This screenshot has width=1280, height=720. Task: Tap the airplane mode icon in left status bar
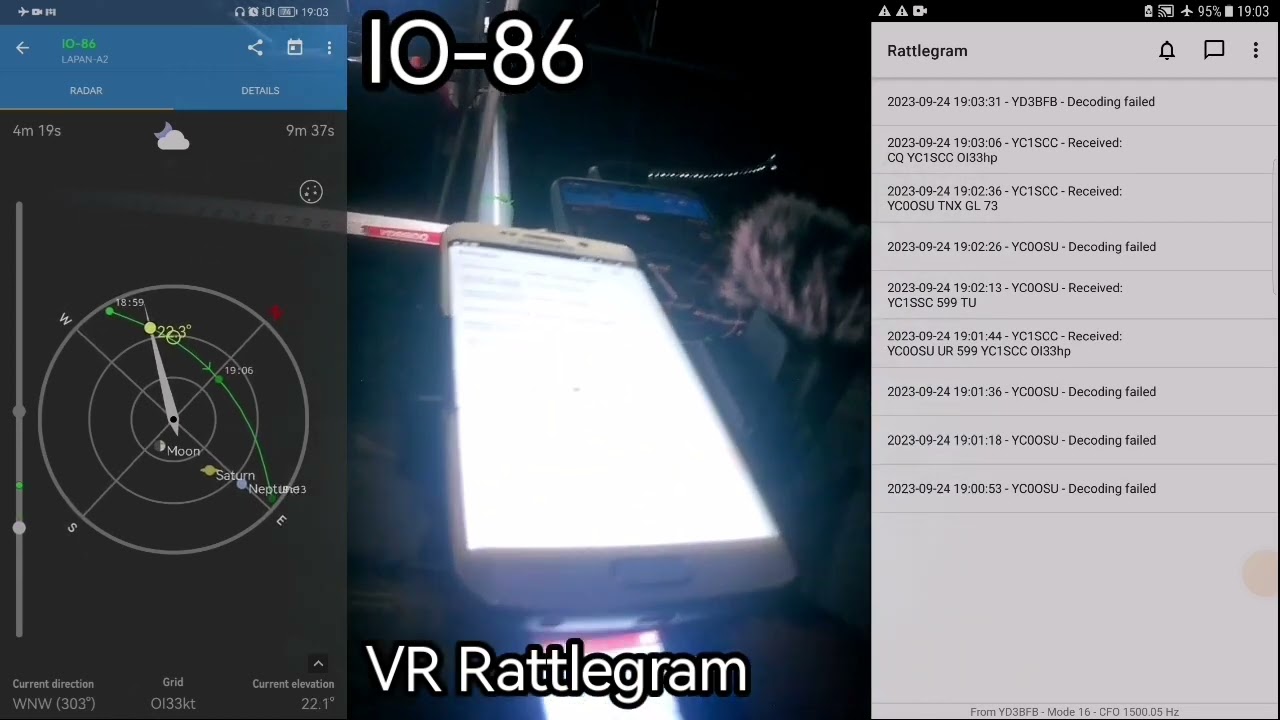(x=22, y=12)
